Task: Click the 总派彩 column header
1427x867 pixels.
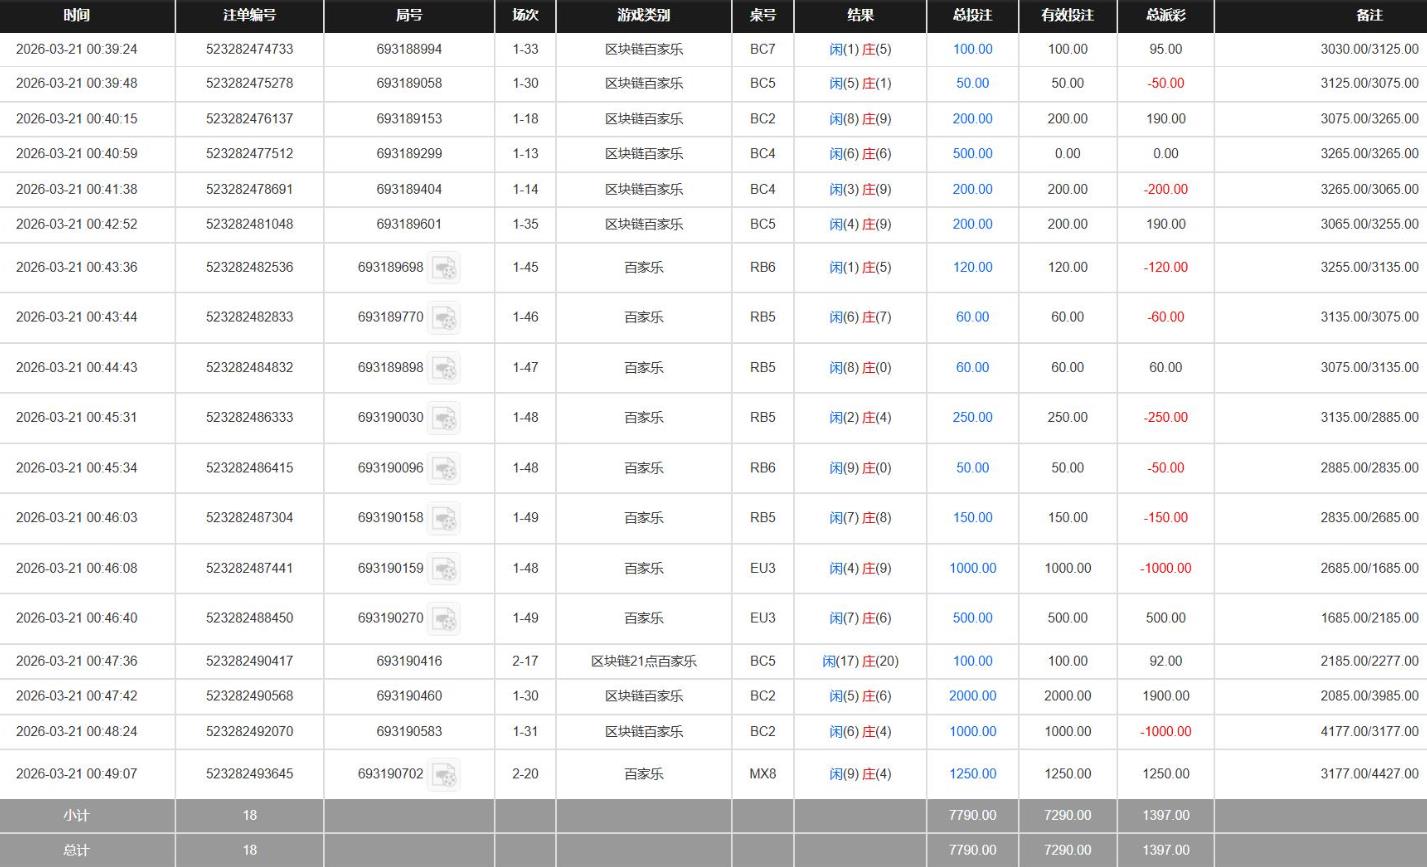Action: (x=1165, y=16)
